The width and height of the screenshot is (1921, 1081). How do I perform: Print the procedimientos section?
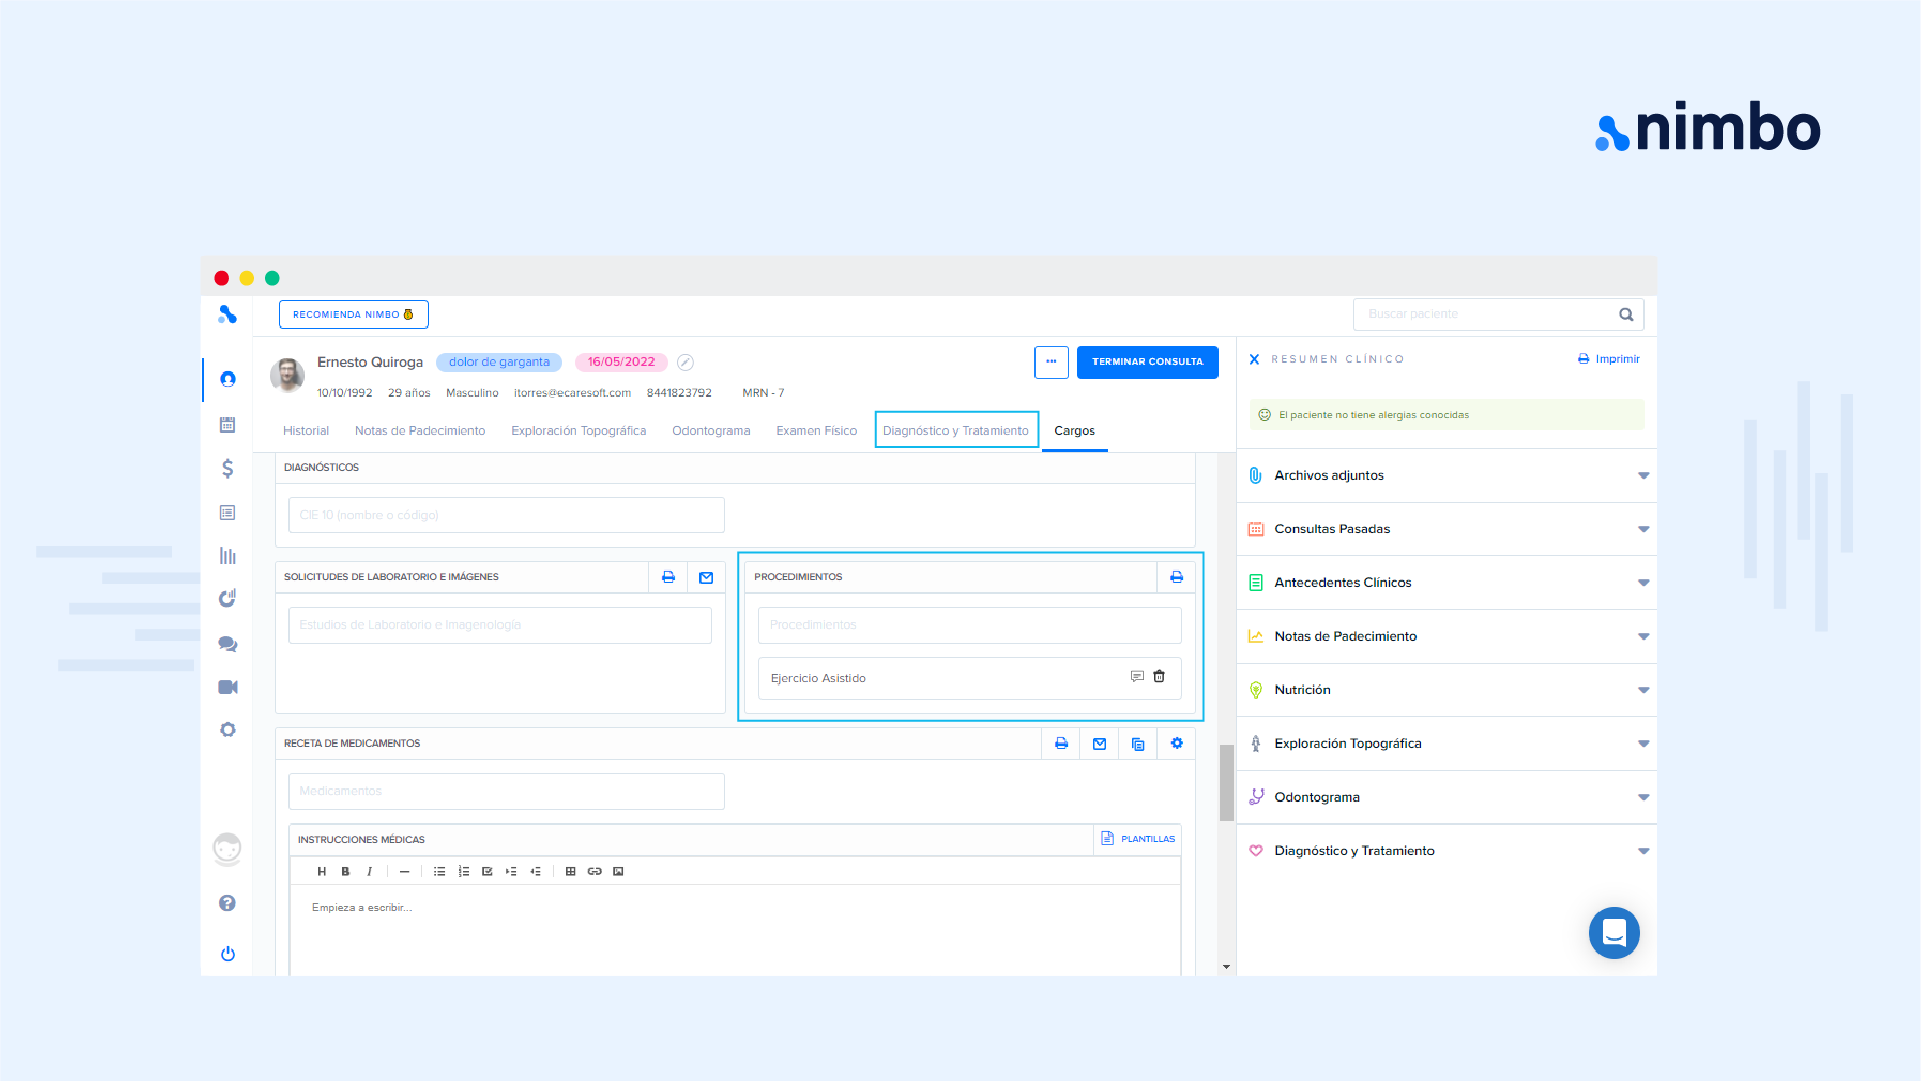(x=1176, y=577)
